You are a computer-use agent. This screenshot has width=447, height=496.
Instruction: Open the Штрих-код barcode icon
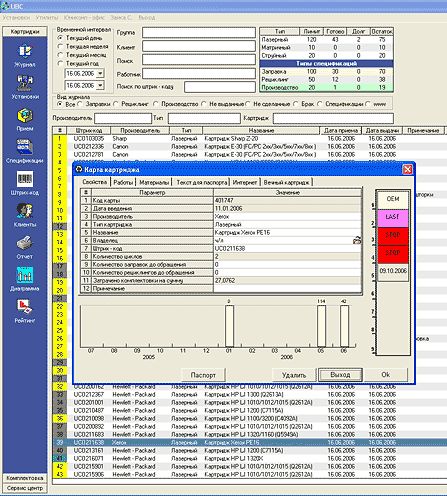(x=25, y=179)
